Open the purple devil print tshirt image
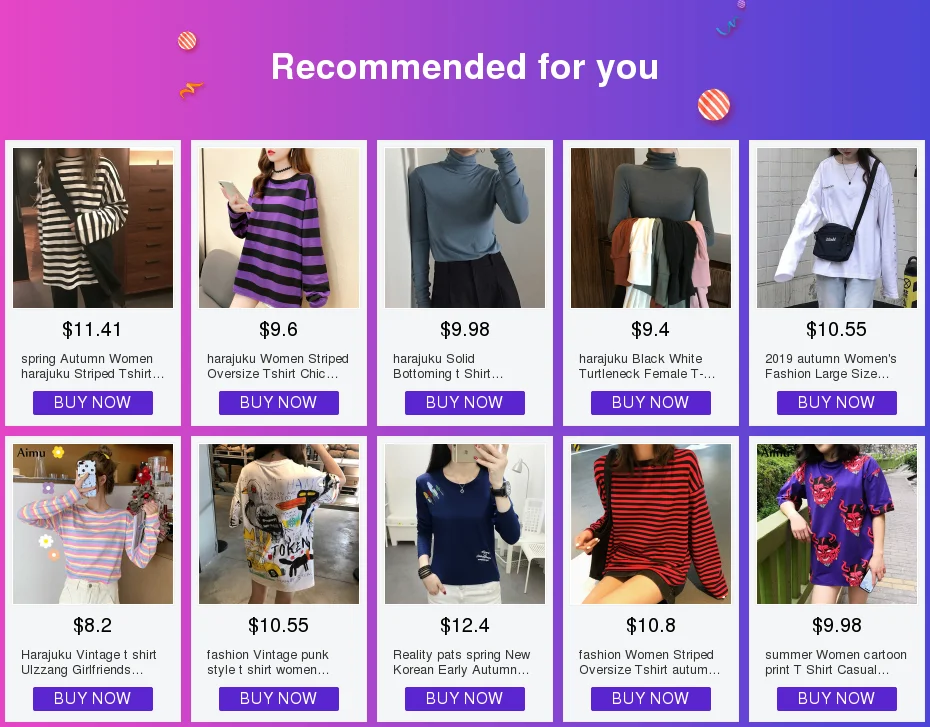930x727 pixels. tap(837, 524)
